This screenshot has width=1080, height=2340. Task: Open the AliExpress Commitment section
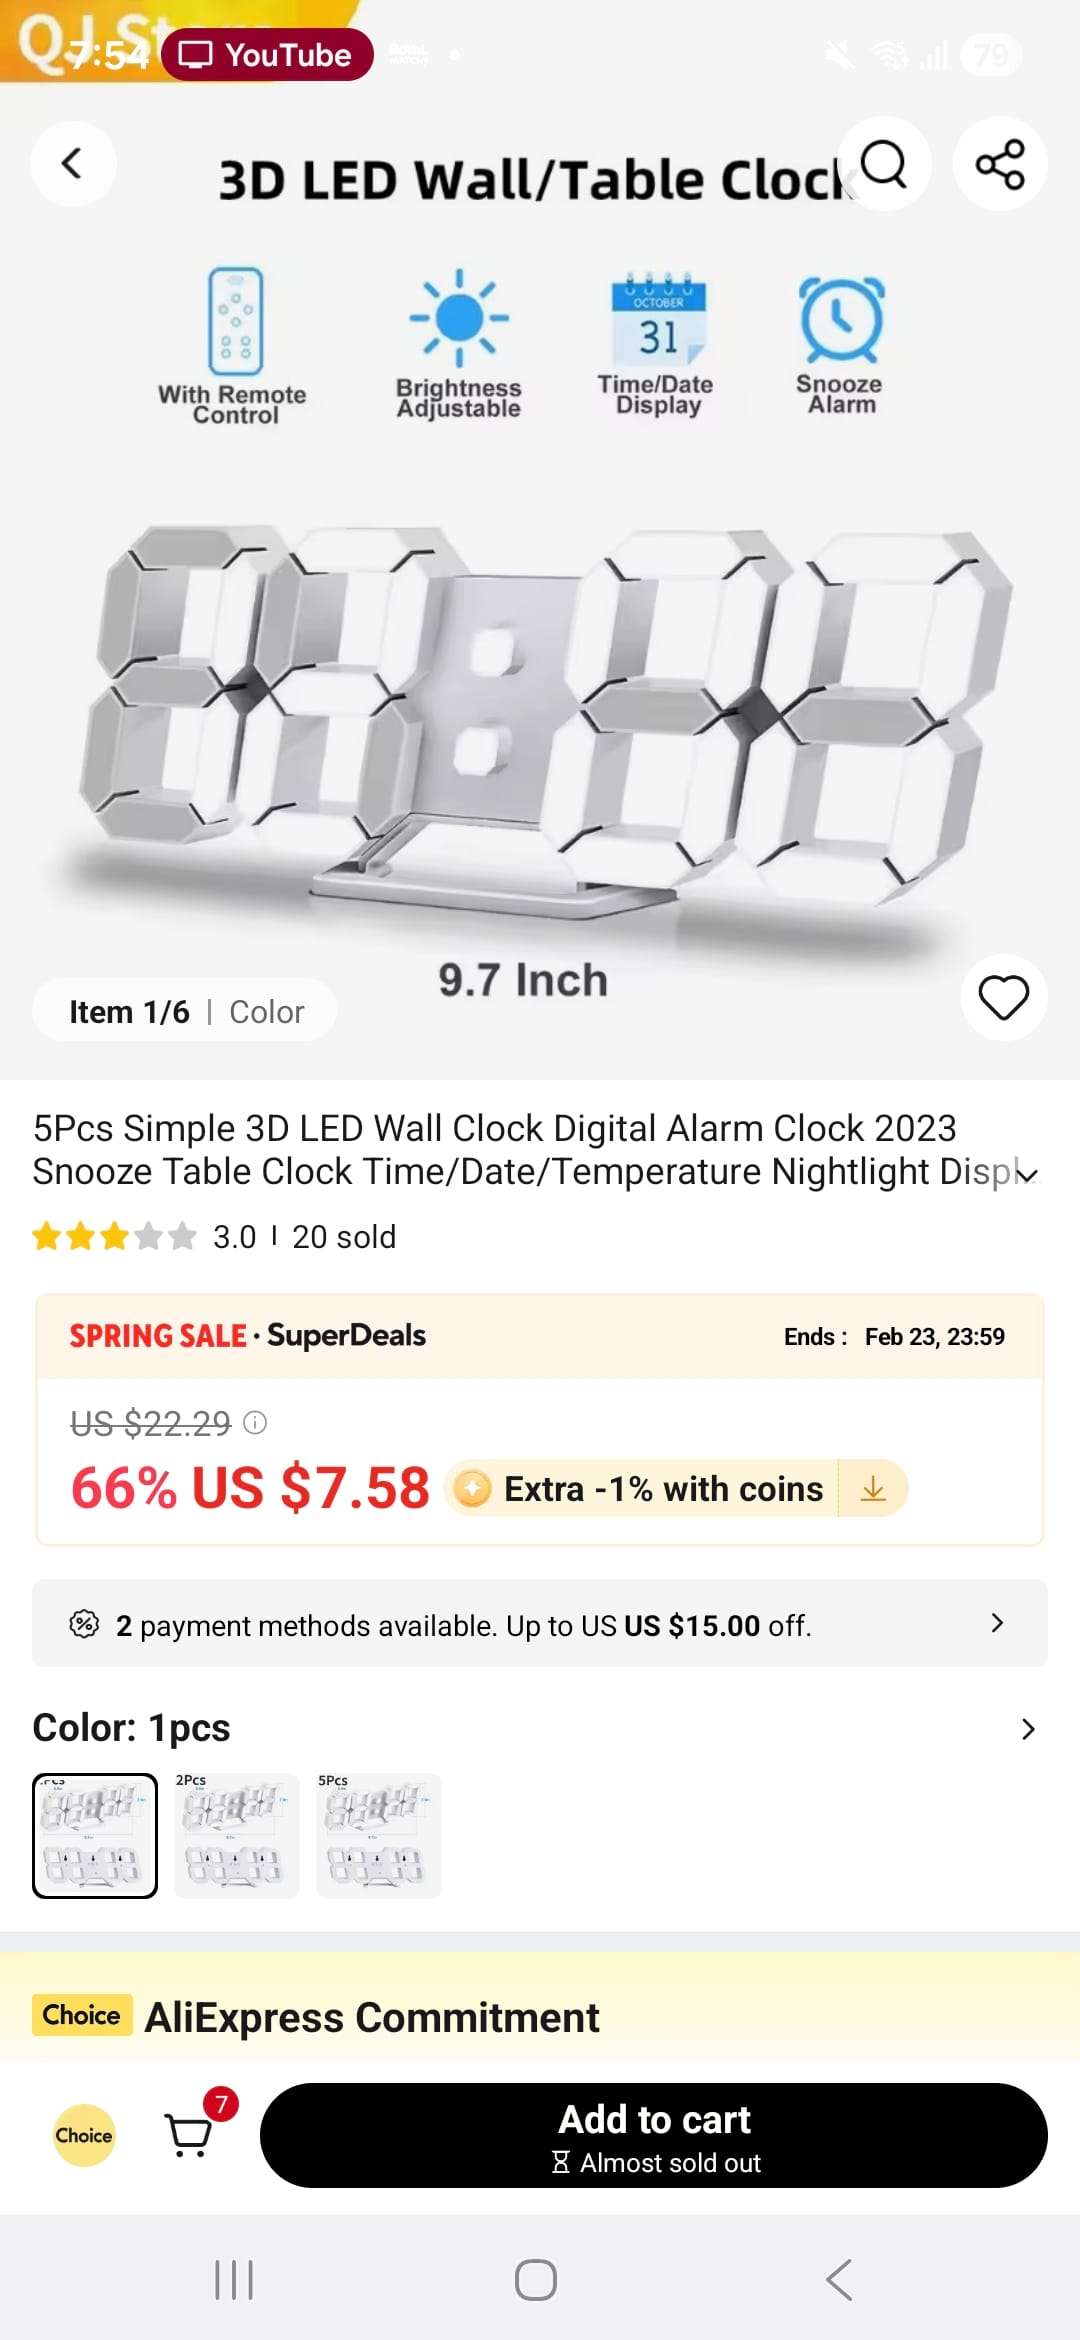[372, 2018]
